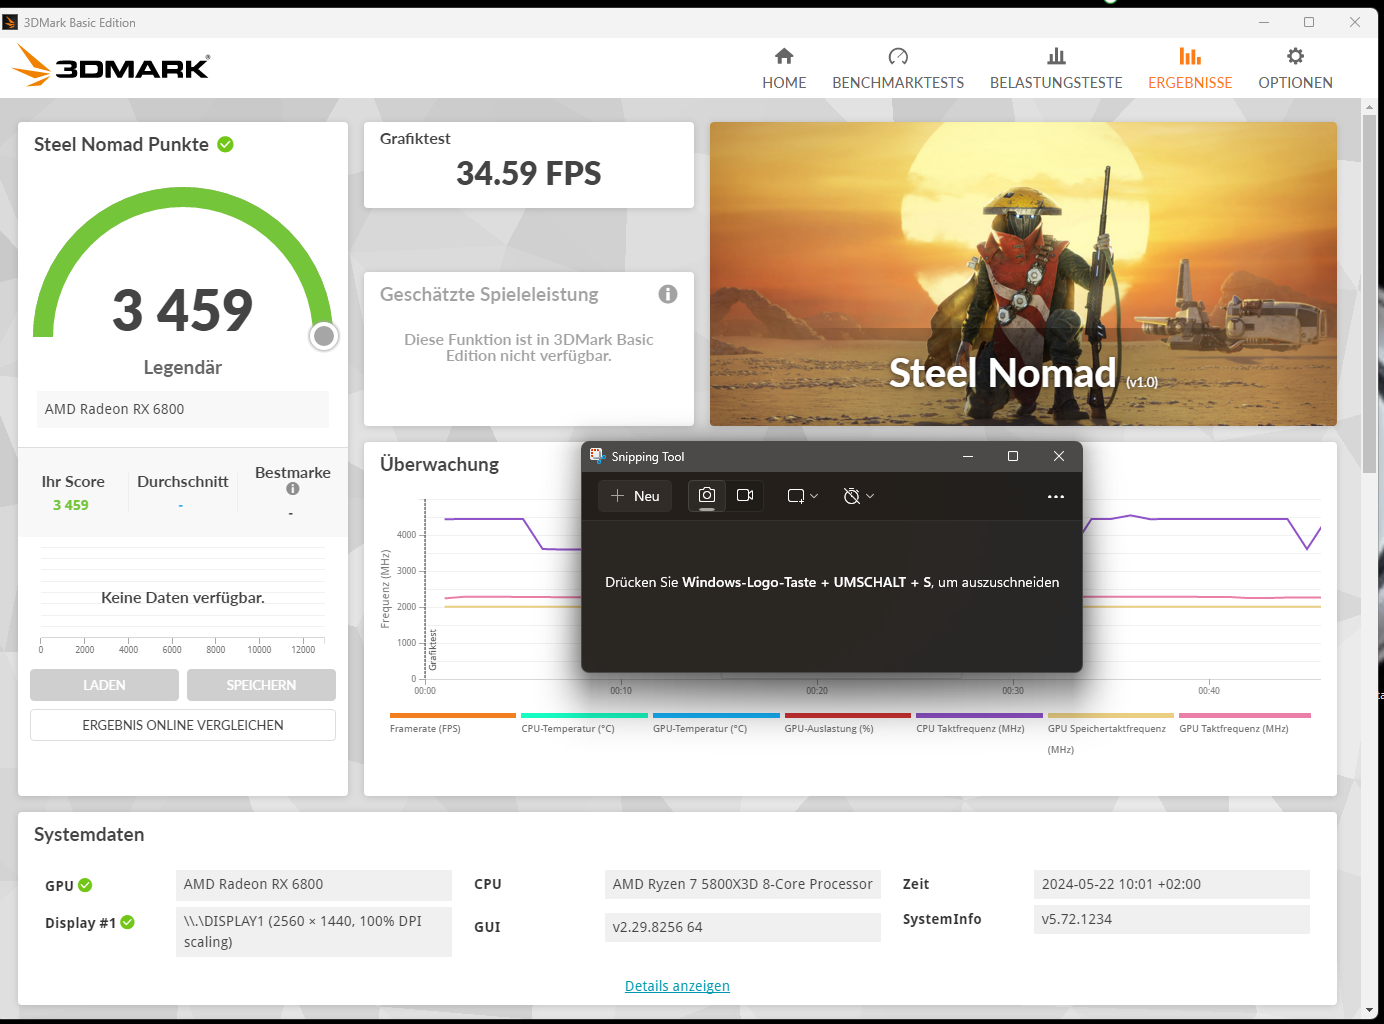Toggle GPU-Temperatur legend in chart
Viewport: 1384px width, 1024px height.
pos(716,724)
